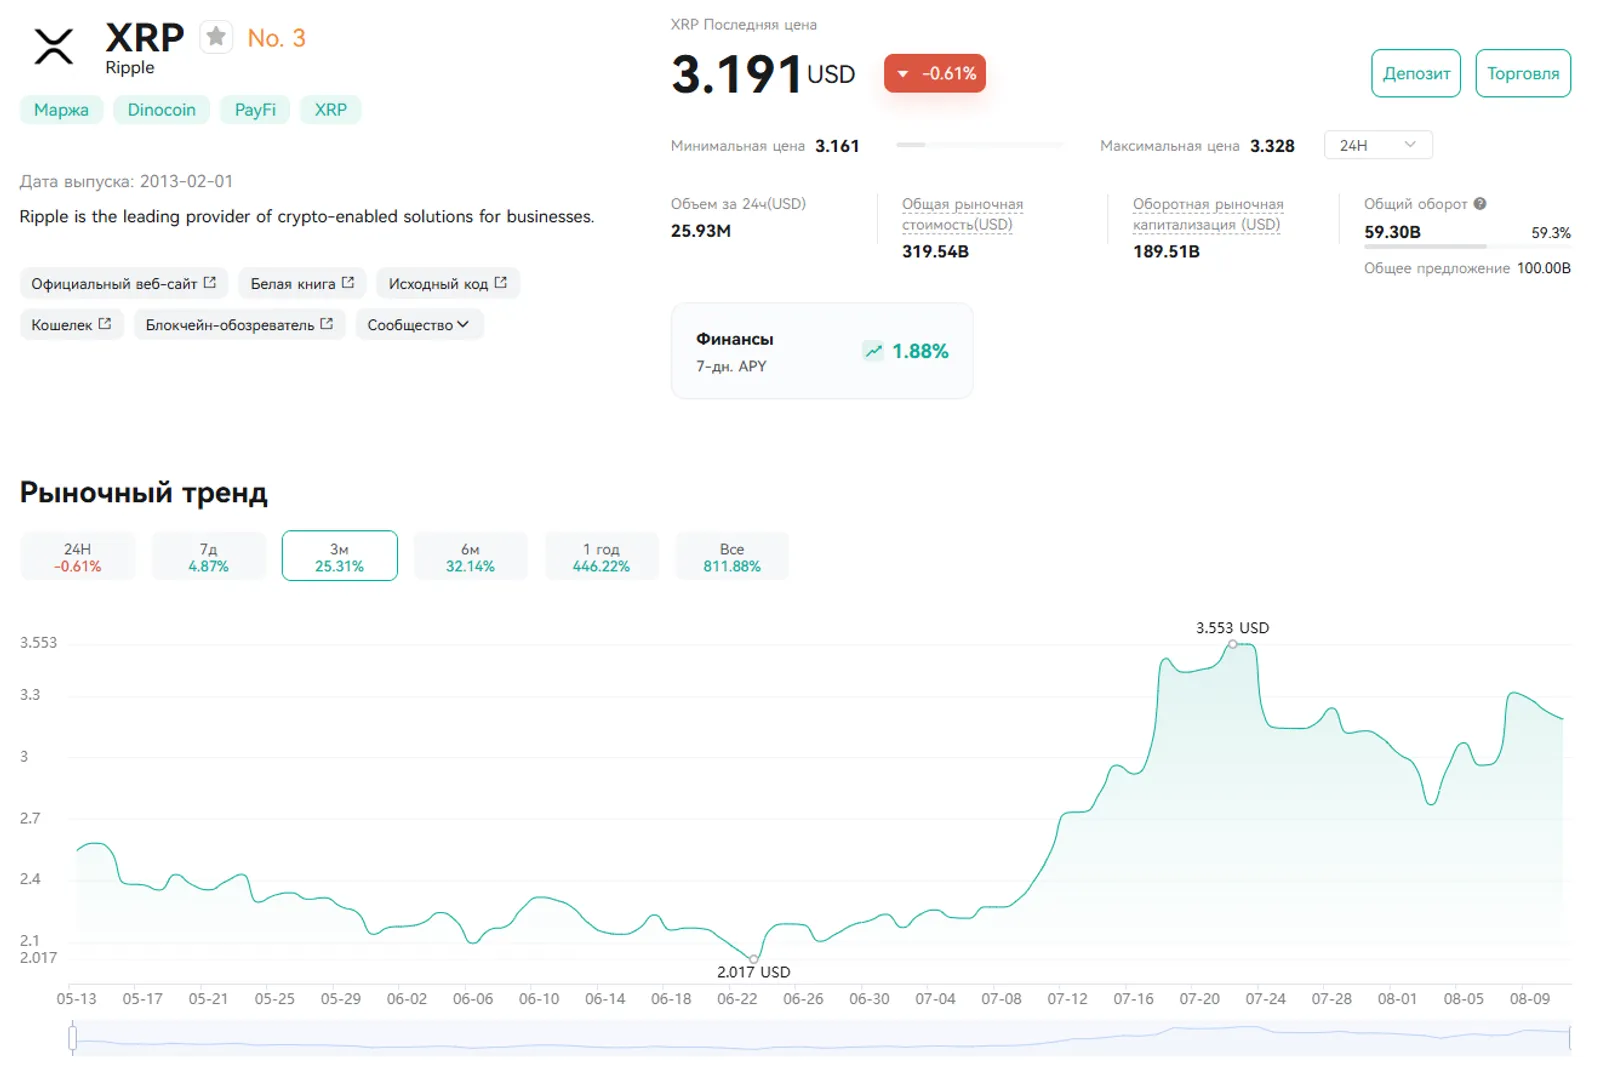Click the 3.191 USD last price

coord(763,74)
